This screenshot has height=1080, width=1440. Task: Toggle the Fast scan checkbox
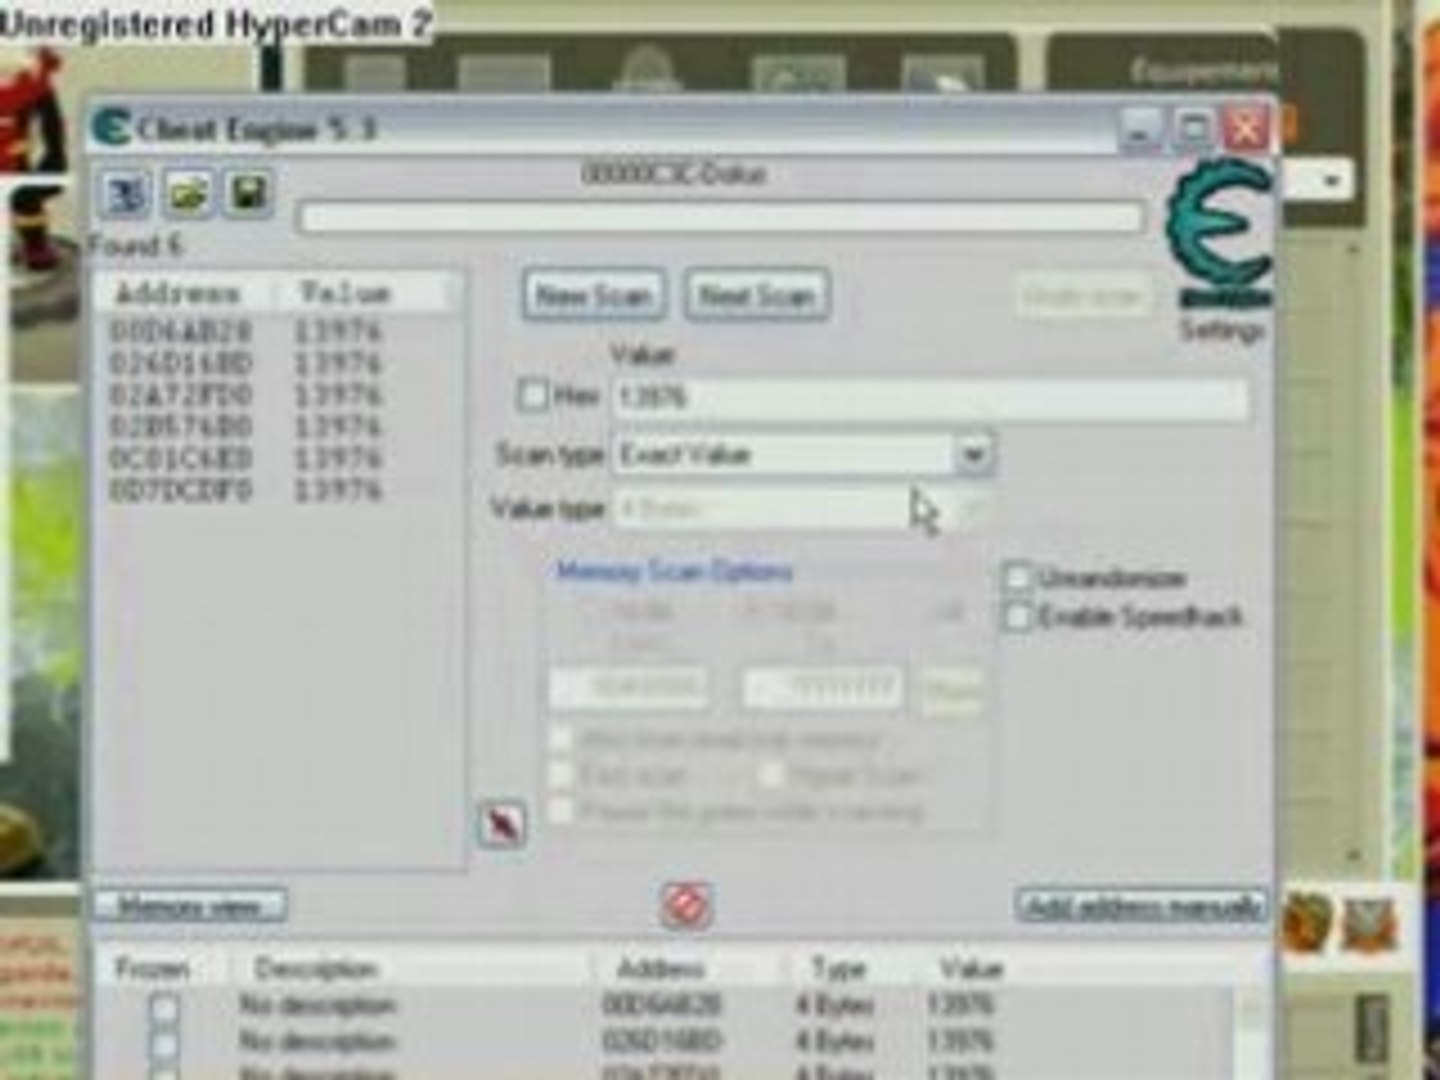(x=561, y=775)
